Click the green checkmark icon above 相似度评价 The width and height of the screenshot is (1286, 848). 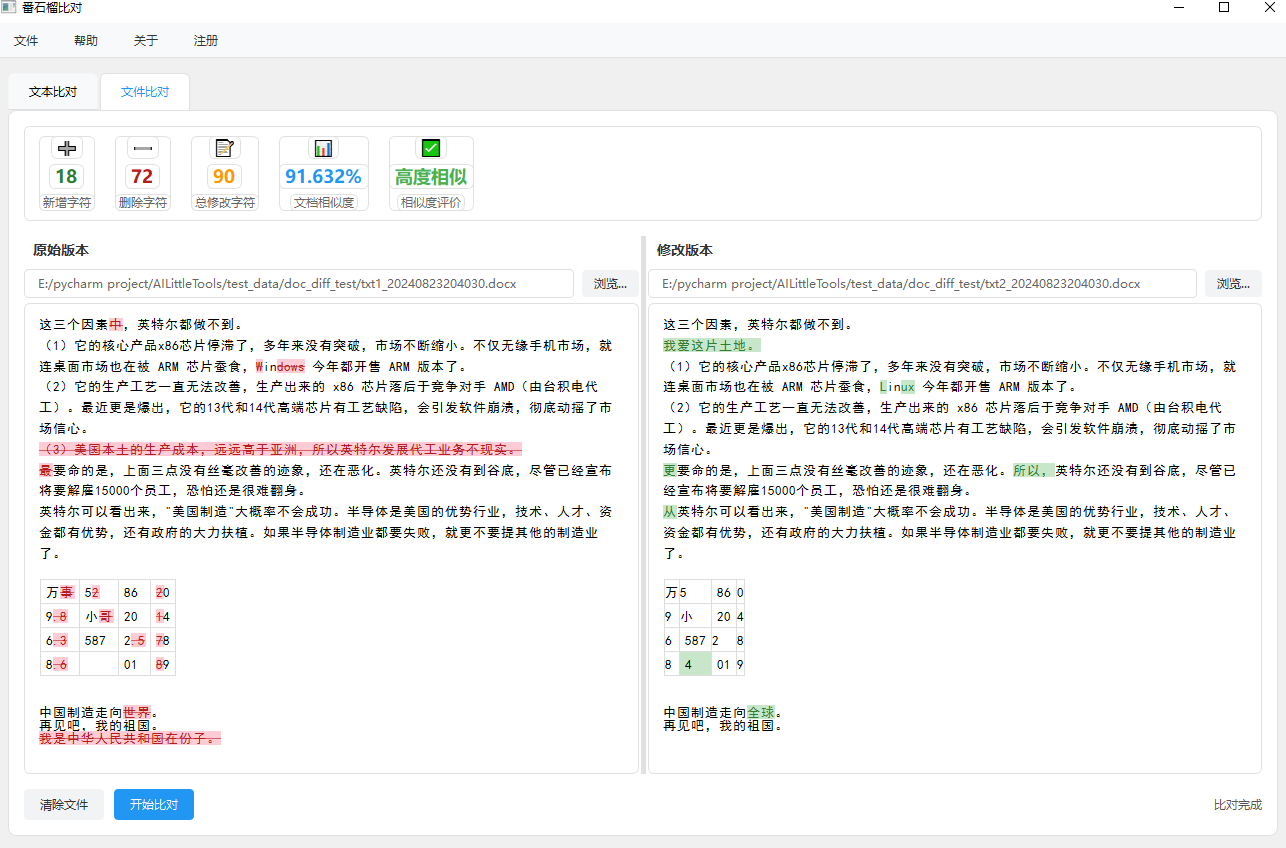coord(431,148)
